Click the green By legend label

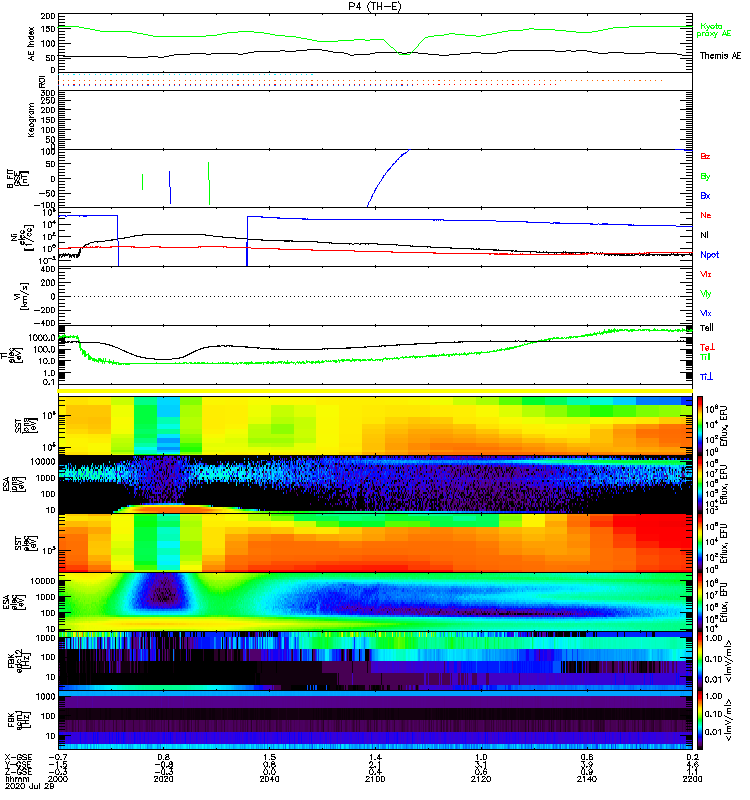pyautogui.click(x=705, y=176)
